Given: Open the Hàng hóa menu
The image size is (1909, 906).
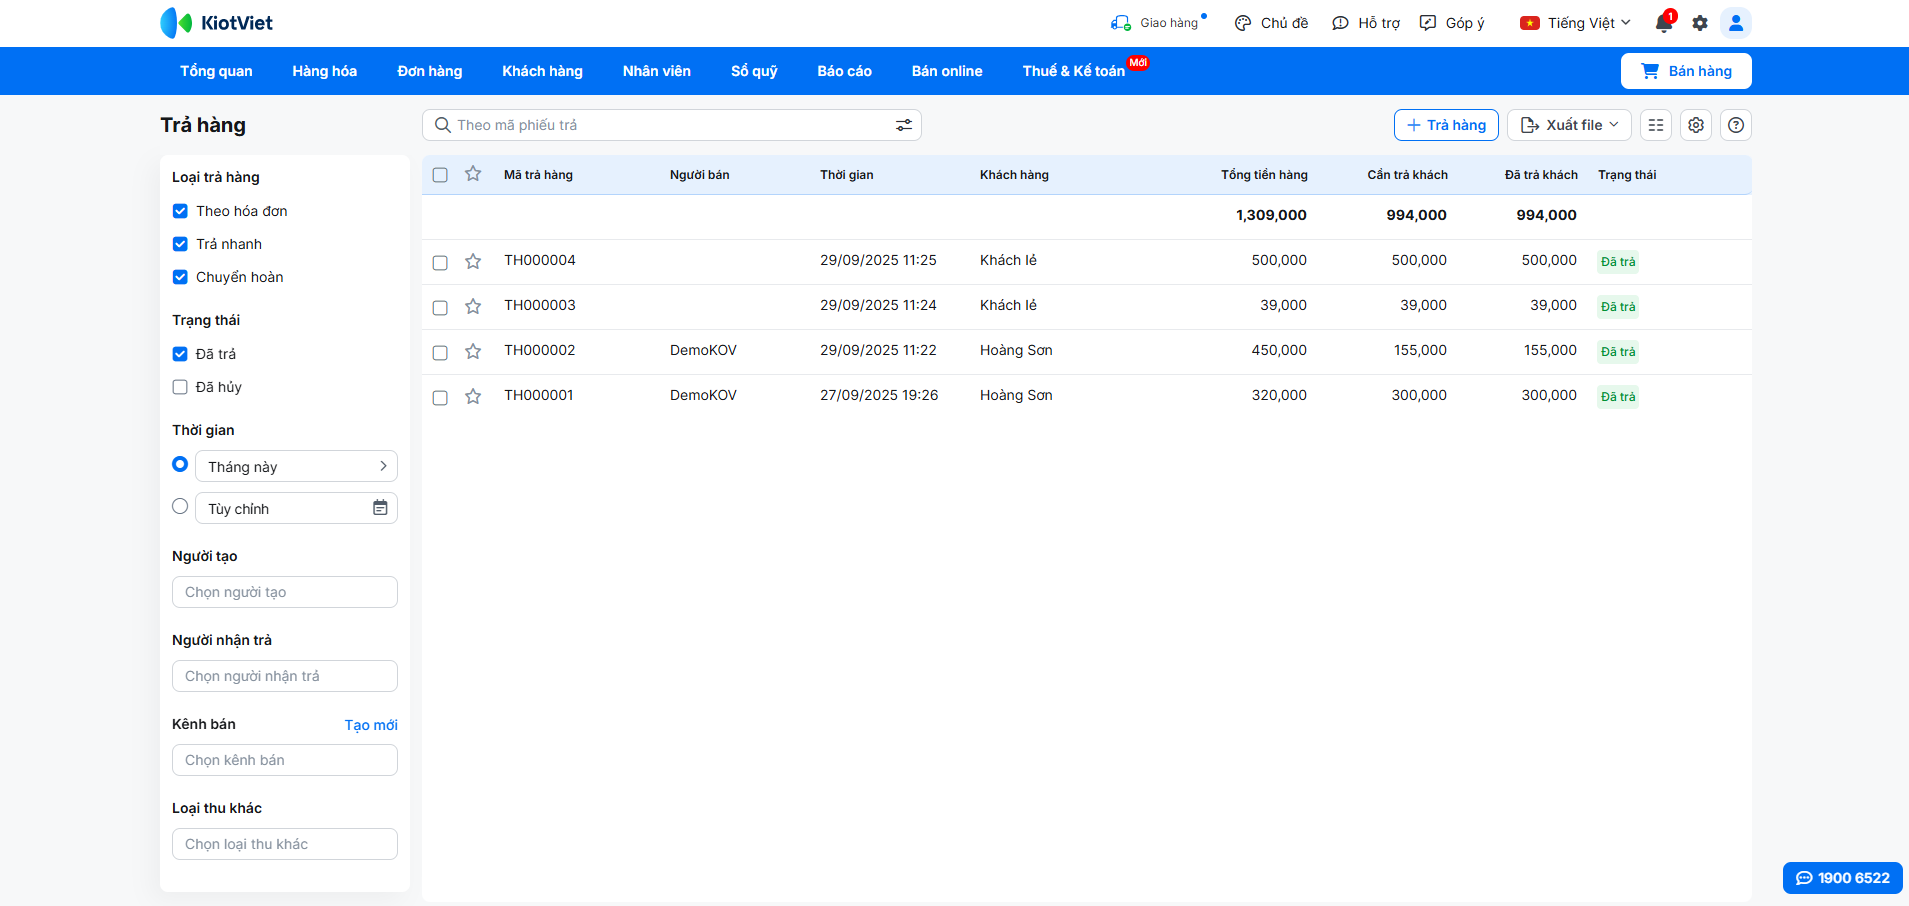Looking at the screenshot, I should point(324,71).
